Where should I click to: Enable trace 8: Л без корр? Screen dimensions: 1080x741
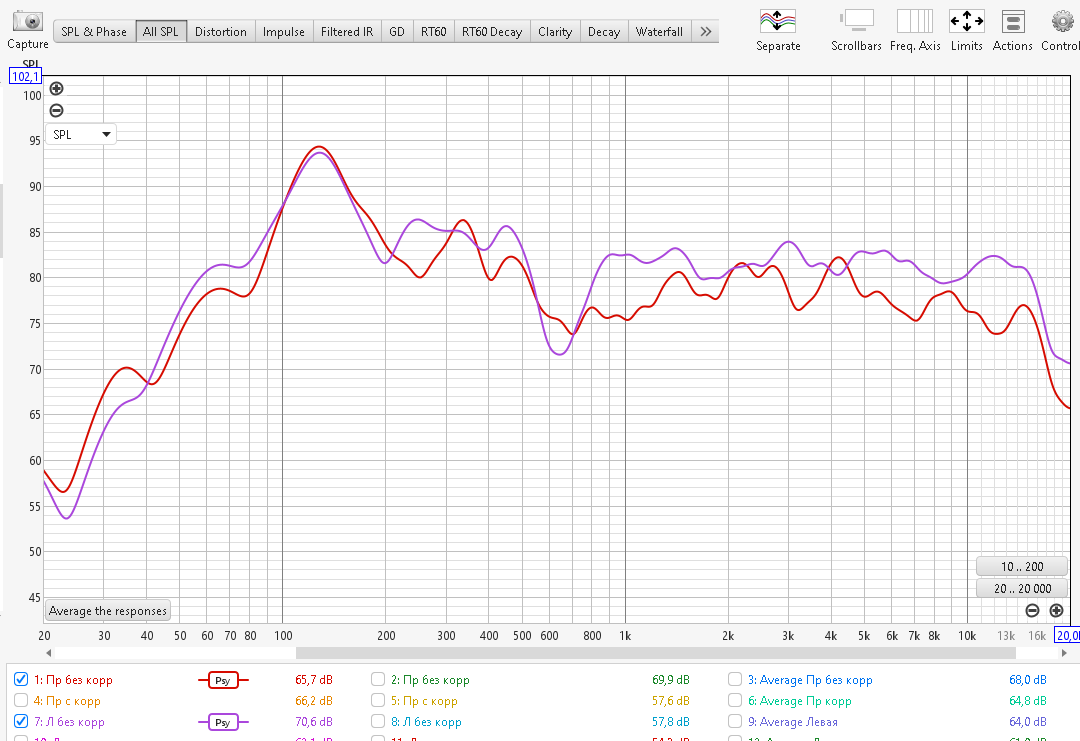click(378, 722)
